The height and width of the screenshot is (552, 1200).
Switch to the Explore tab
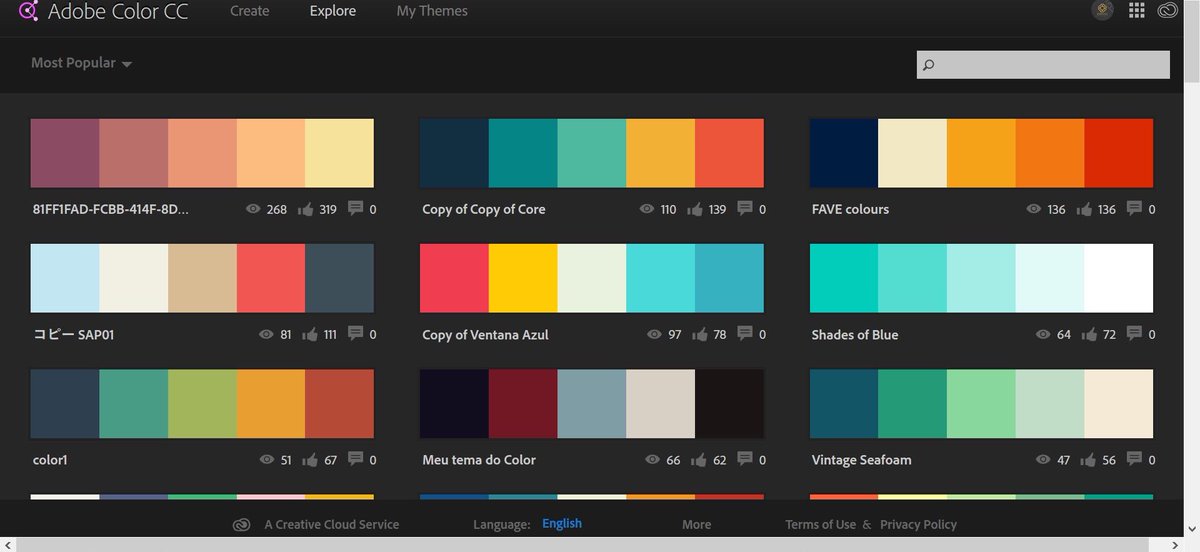(x=333, y=11)
